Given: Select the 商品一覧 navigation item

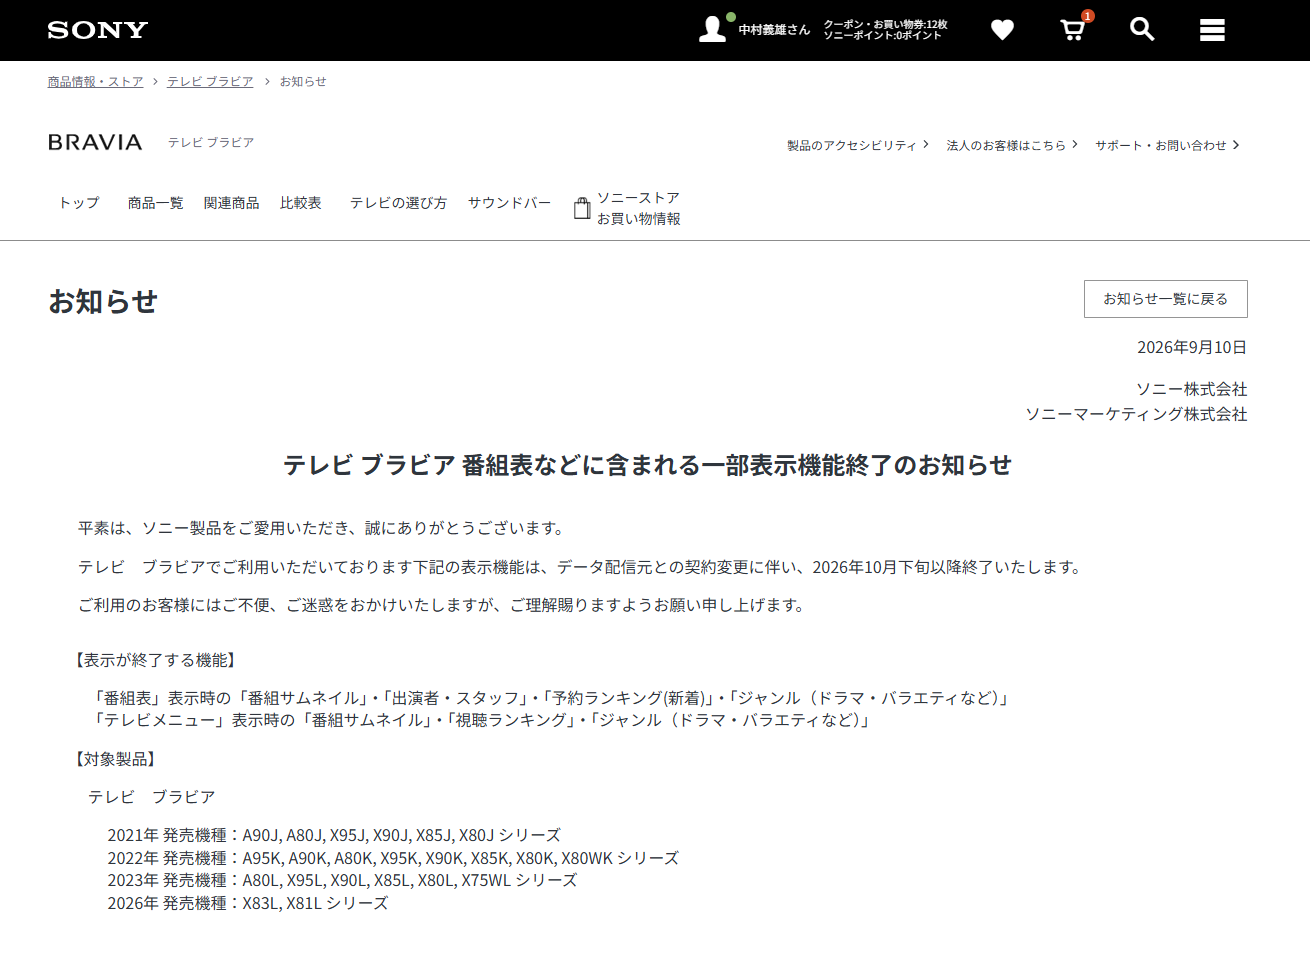Looking at the screenshot, I should click(155, 203).
